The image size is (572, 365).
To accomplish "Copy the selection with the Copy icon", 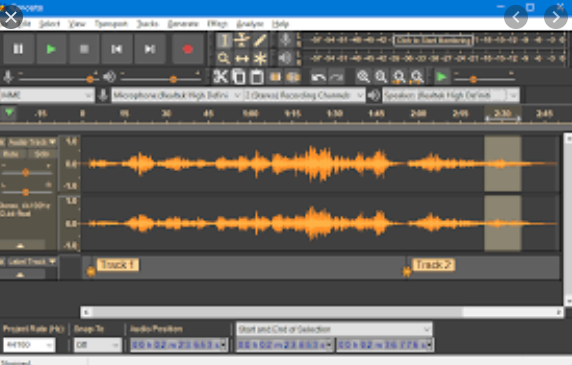I will (239, 77).
